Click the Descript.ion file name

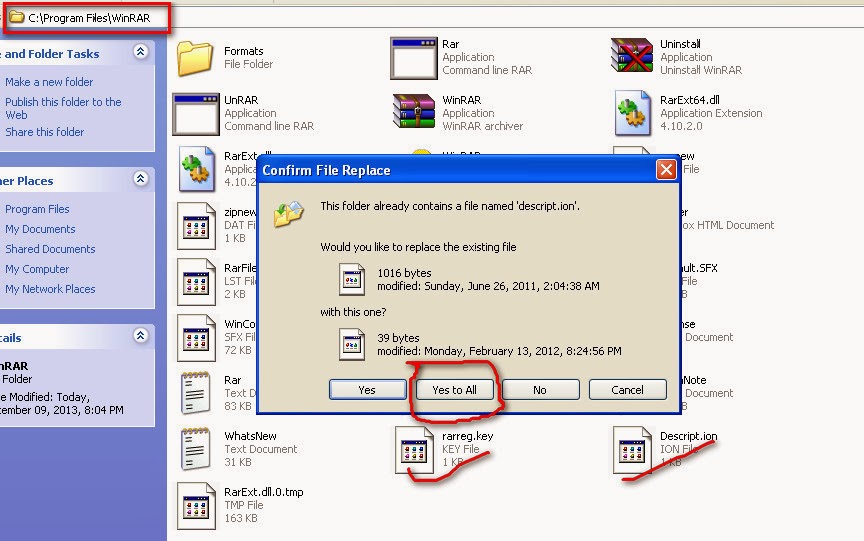click(x=688, y=436)
